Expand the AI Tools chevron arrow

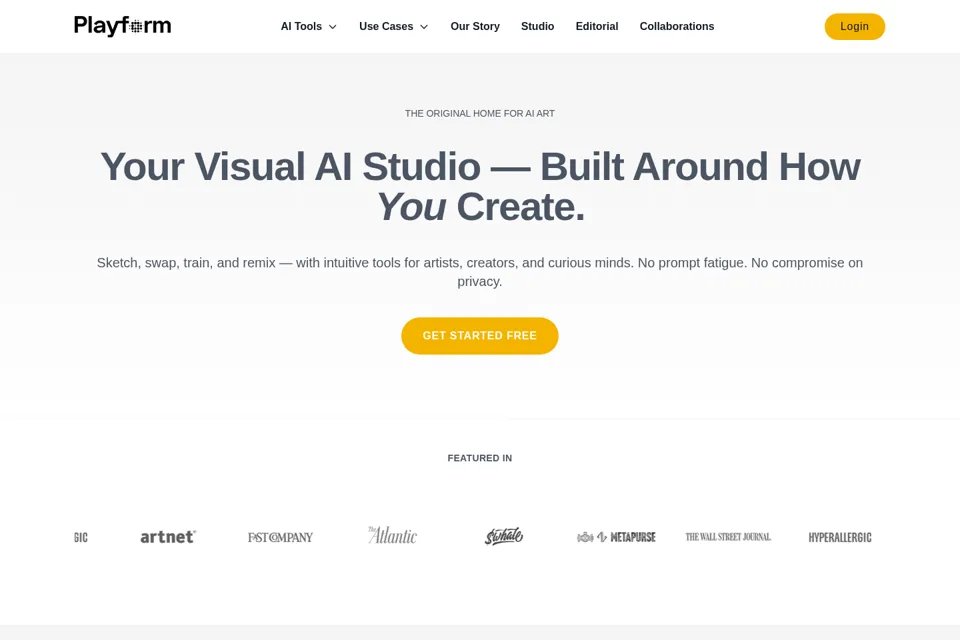pyautogui.click(x=332, y=27)
